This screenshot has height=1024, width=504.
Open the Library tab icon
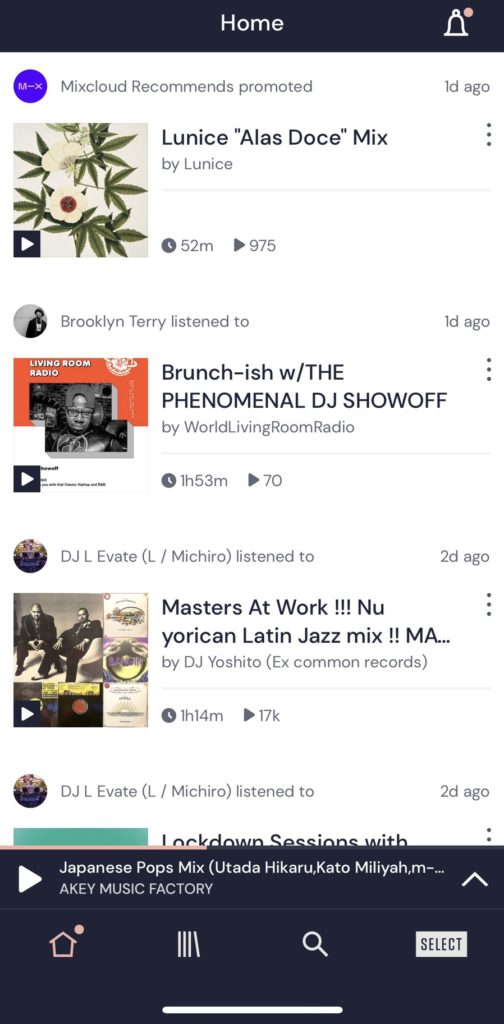(x=189, y=944)
